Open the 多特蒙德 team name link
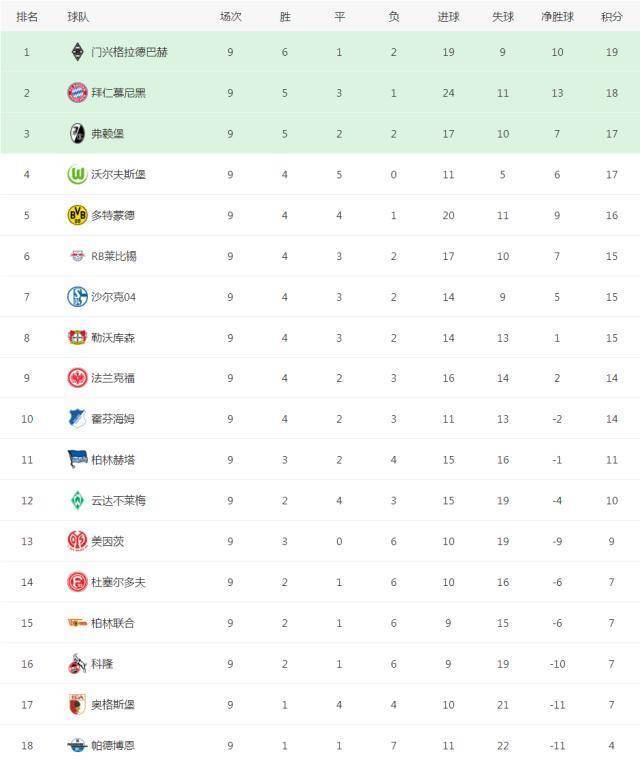This screenshot has height=761, width=640. [x=112, y=215]
